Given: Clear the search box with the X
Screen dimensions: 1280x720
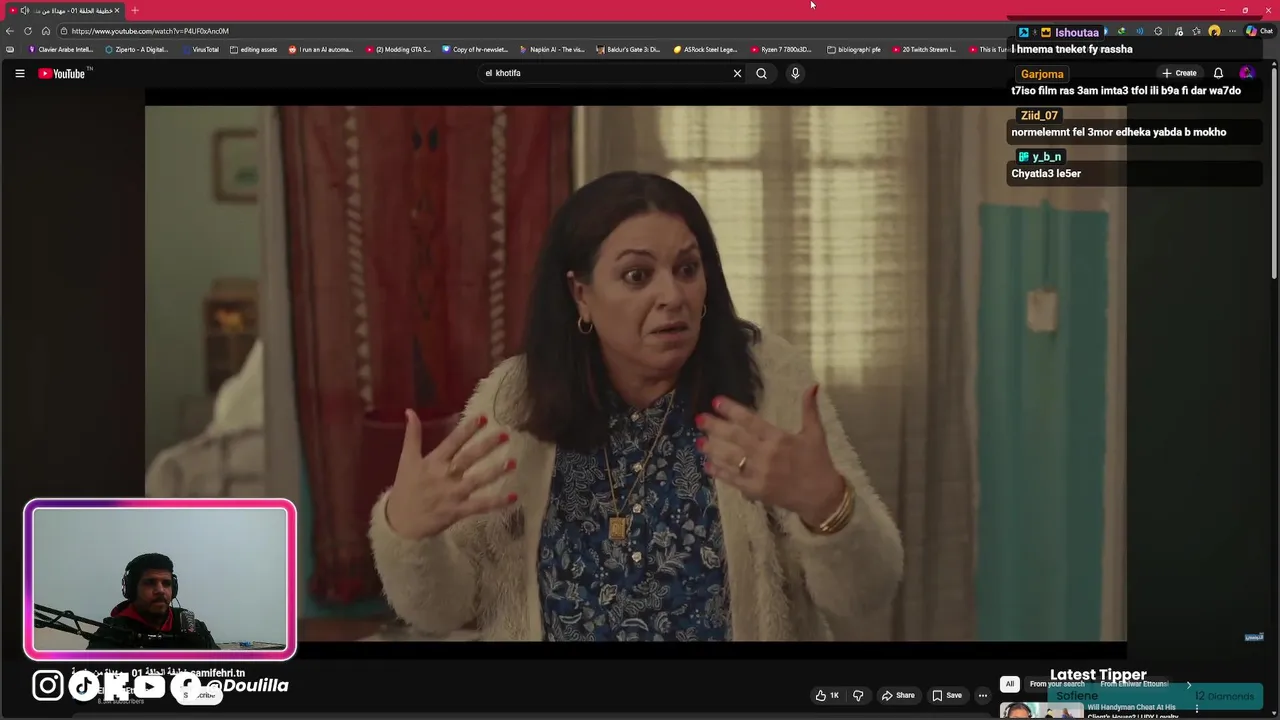Looking at the screenshot, I should pos(737,73).
